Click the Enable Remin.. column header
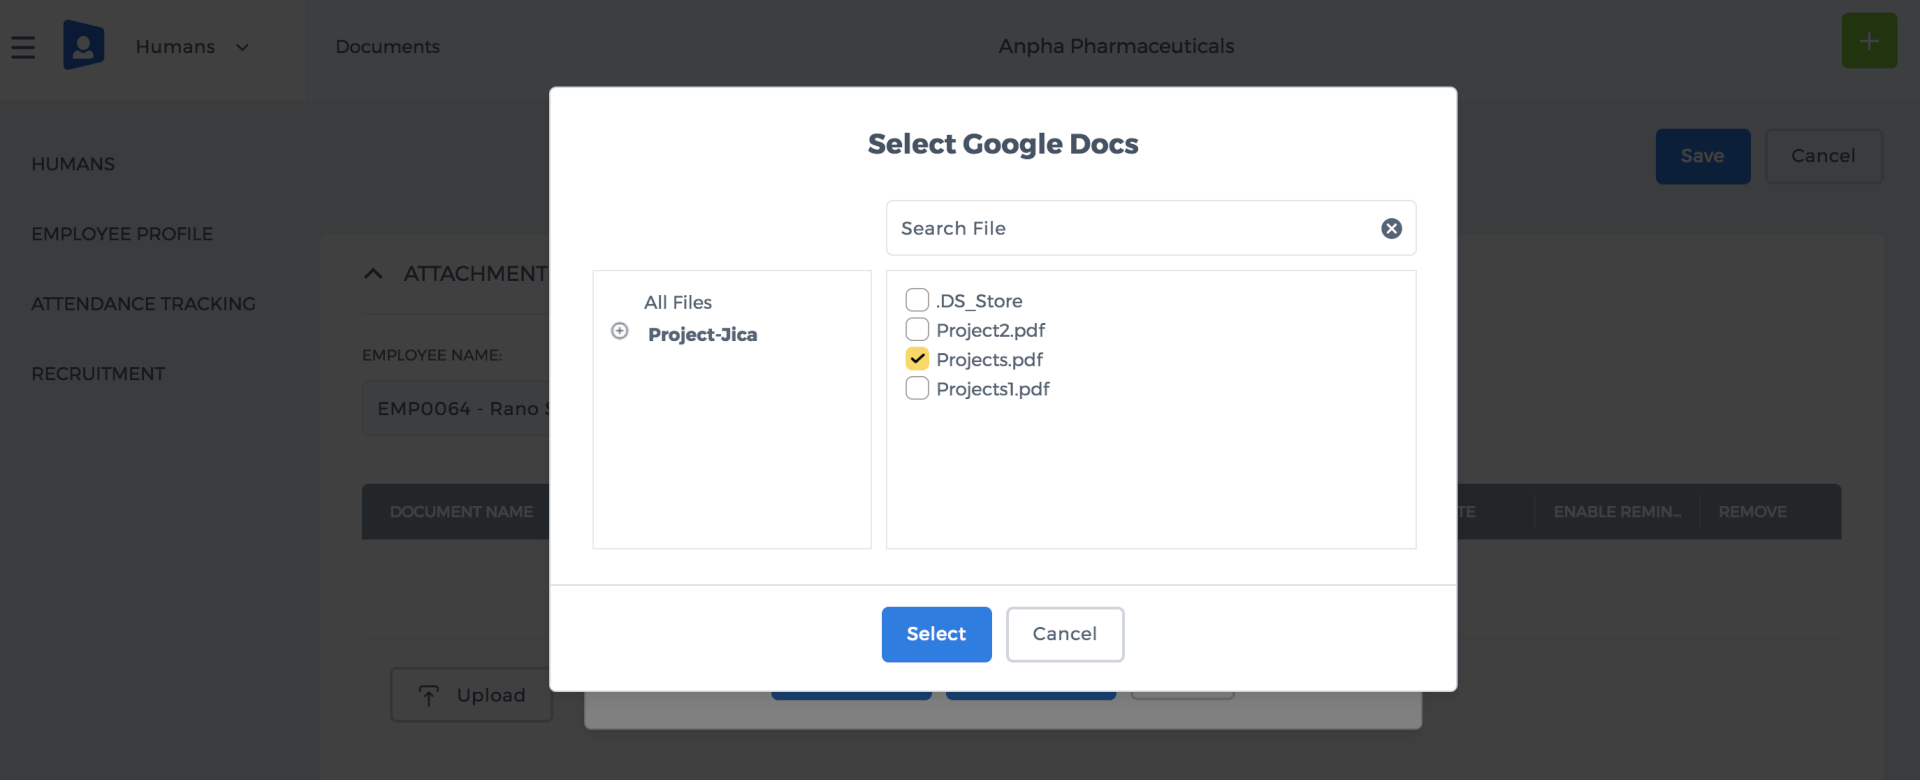This screenshot has width=1920, height=780. [x=1617, y=512]
